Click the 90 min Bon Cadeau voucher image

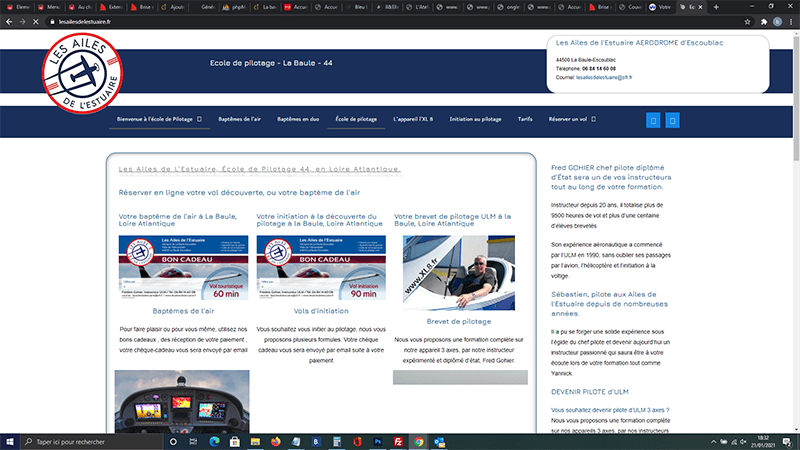(320, 268)
